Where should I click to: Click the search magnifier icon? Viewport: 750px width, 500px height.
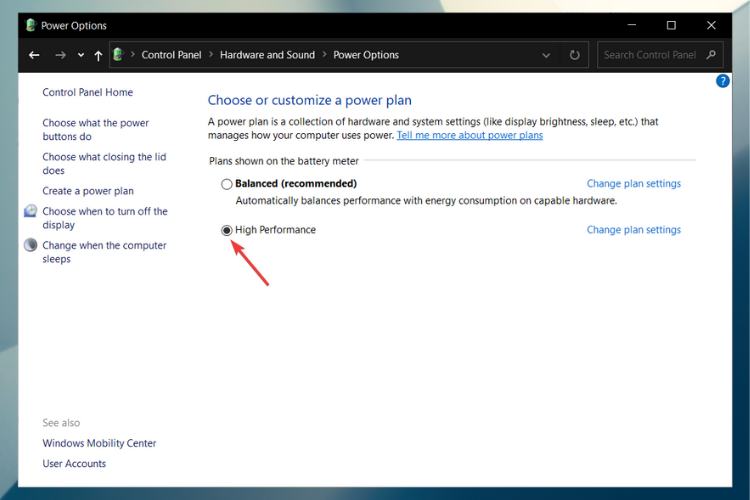[x=711, y=55]
